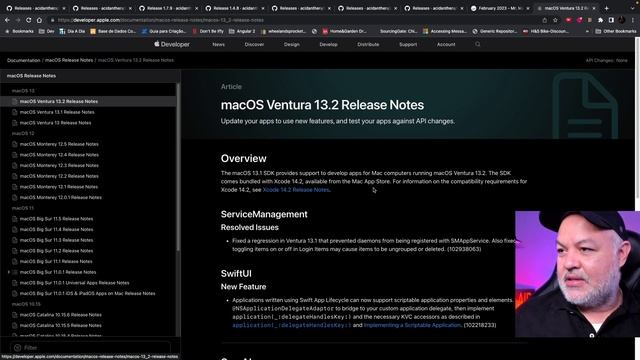Open the Distribute menu item
Image resolution: width=640 pixels, height=360 pixels.
[x=368, y=44]
